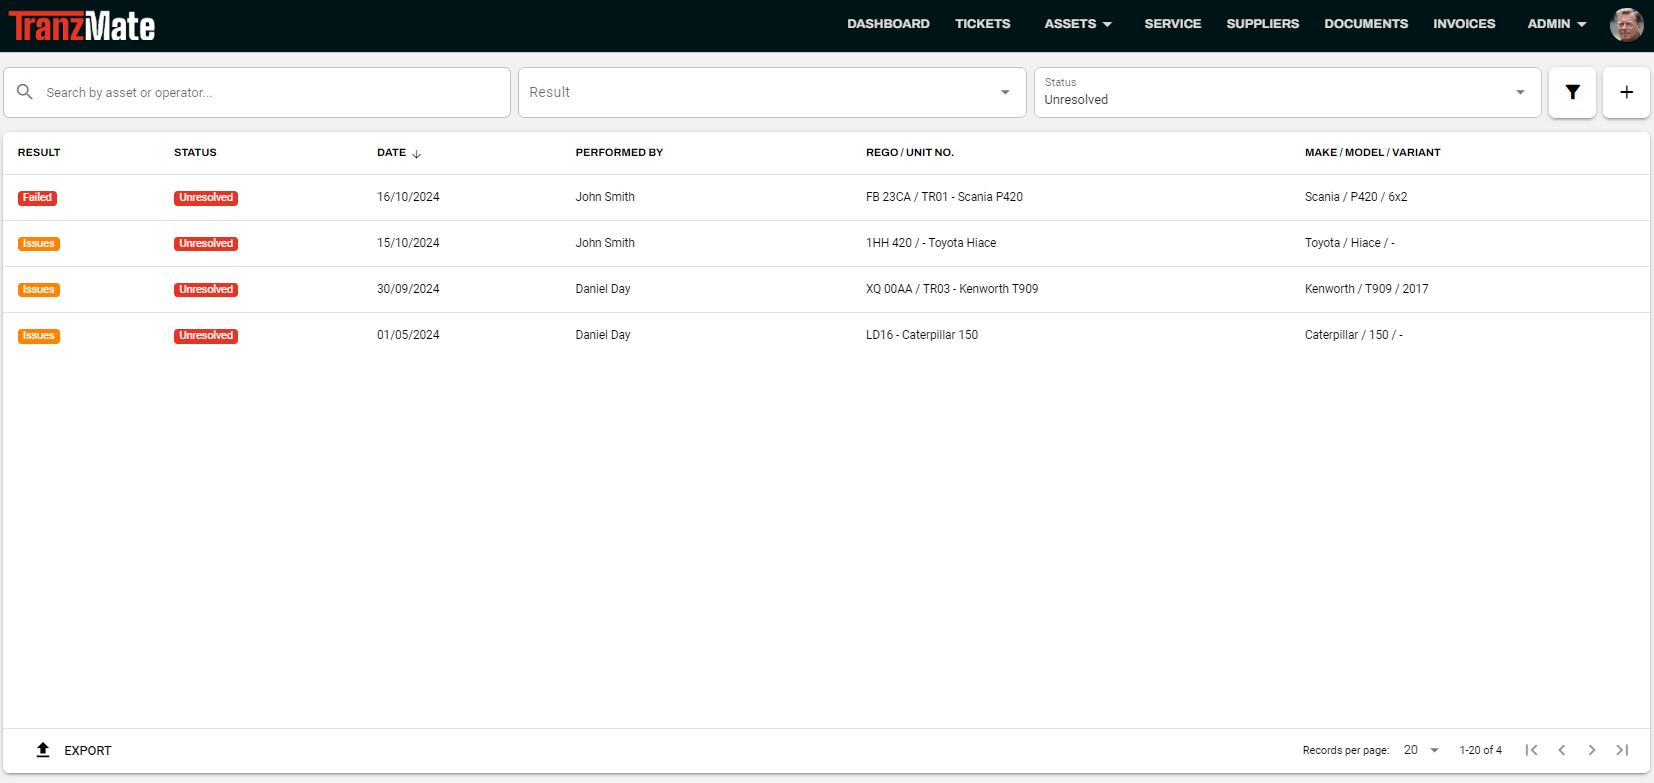Click the TranzMate logo
Viewport: 1654px width, 783px height.
82,25
